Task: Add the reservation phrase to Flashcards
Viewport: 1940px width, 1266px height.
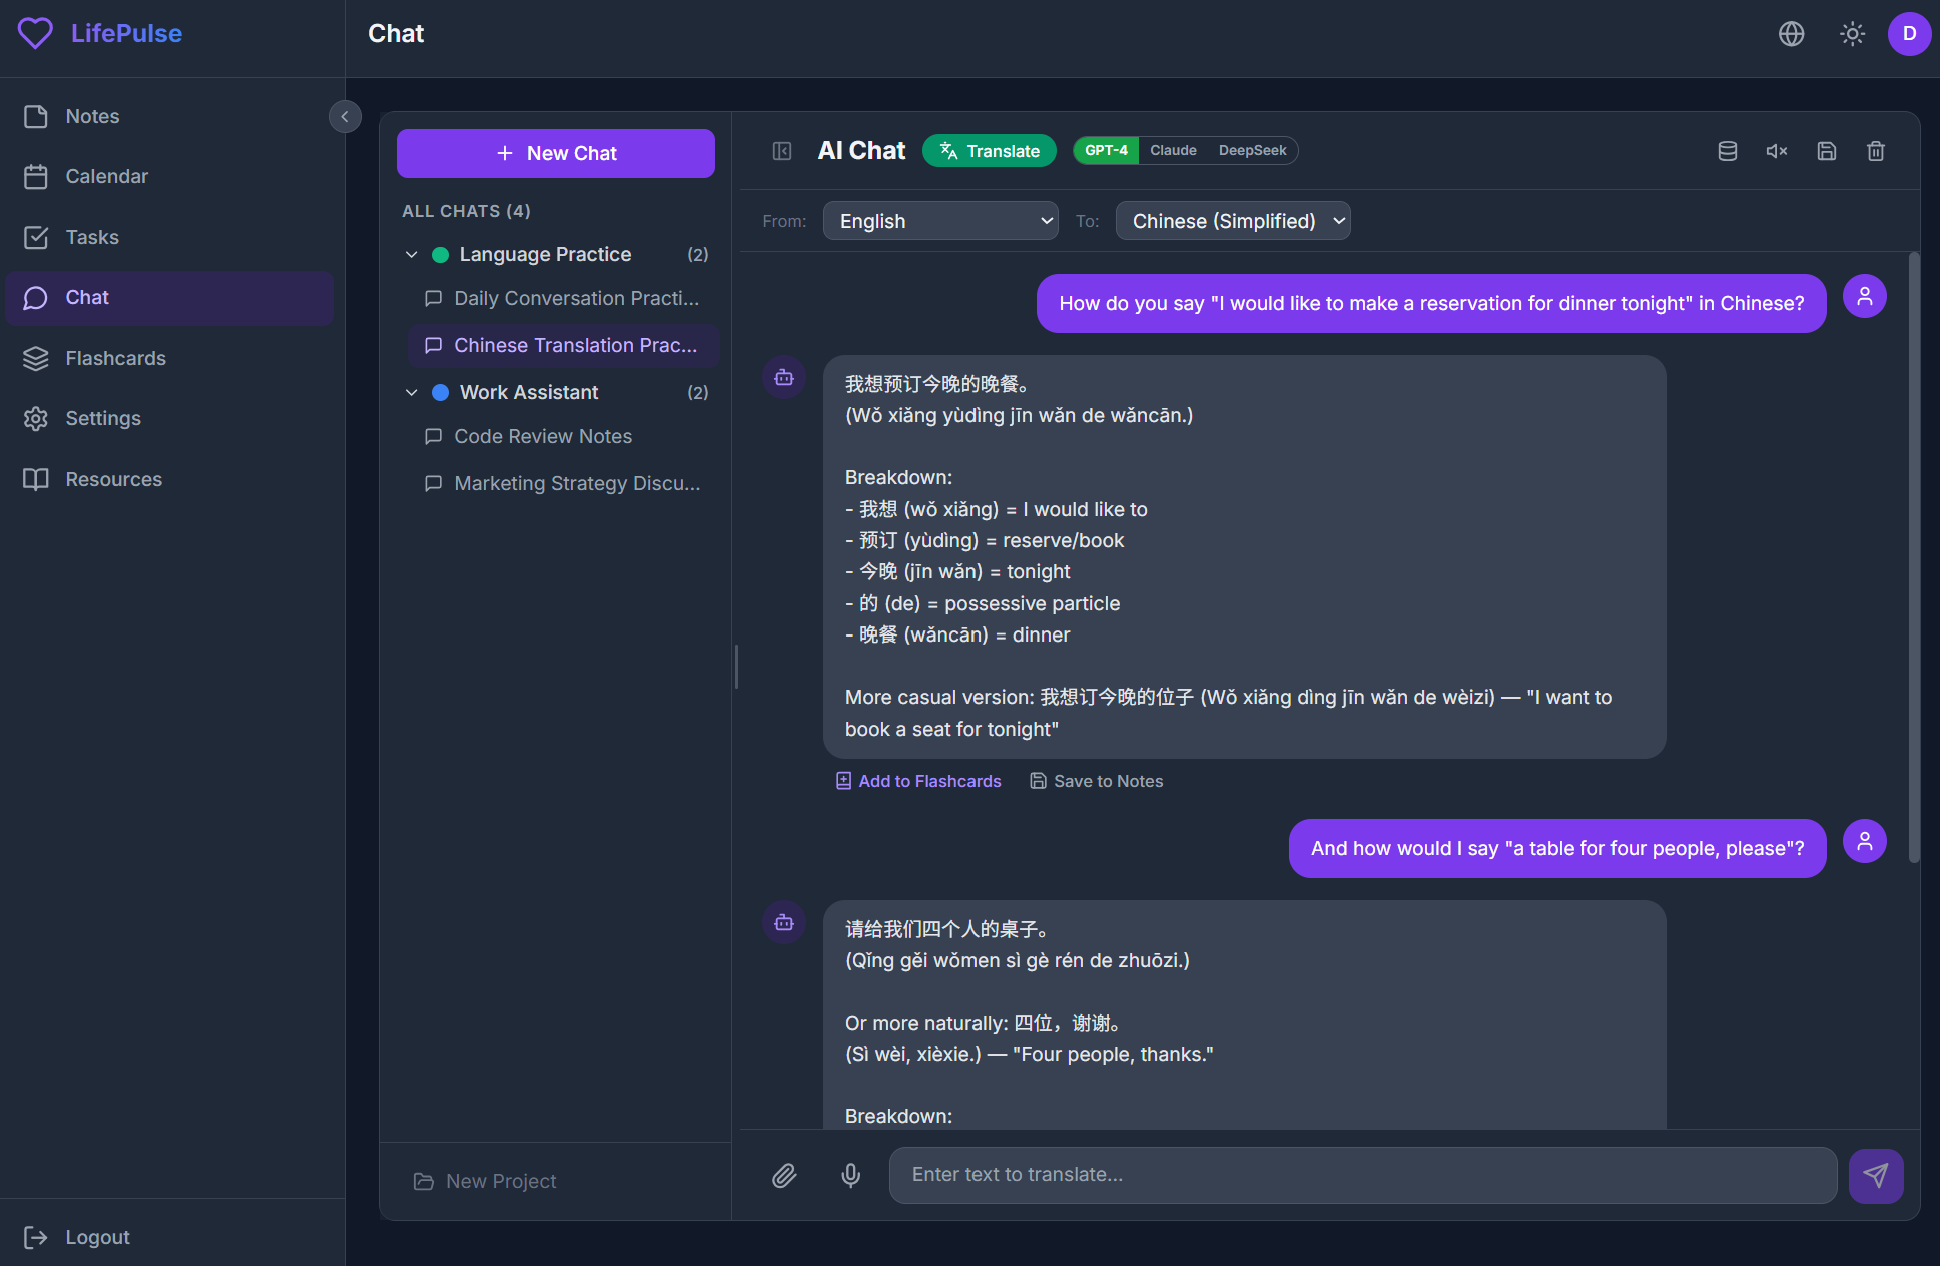Action: pyautogui.click(x=917, y=780)
